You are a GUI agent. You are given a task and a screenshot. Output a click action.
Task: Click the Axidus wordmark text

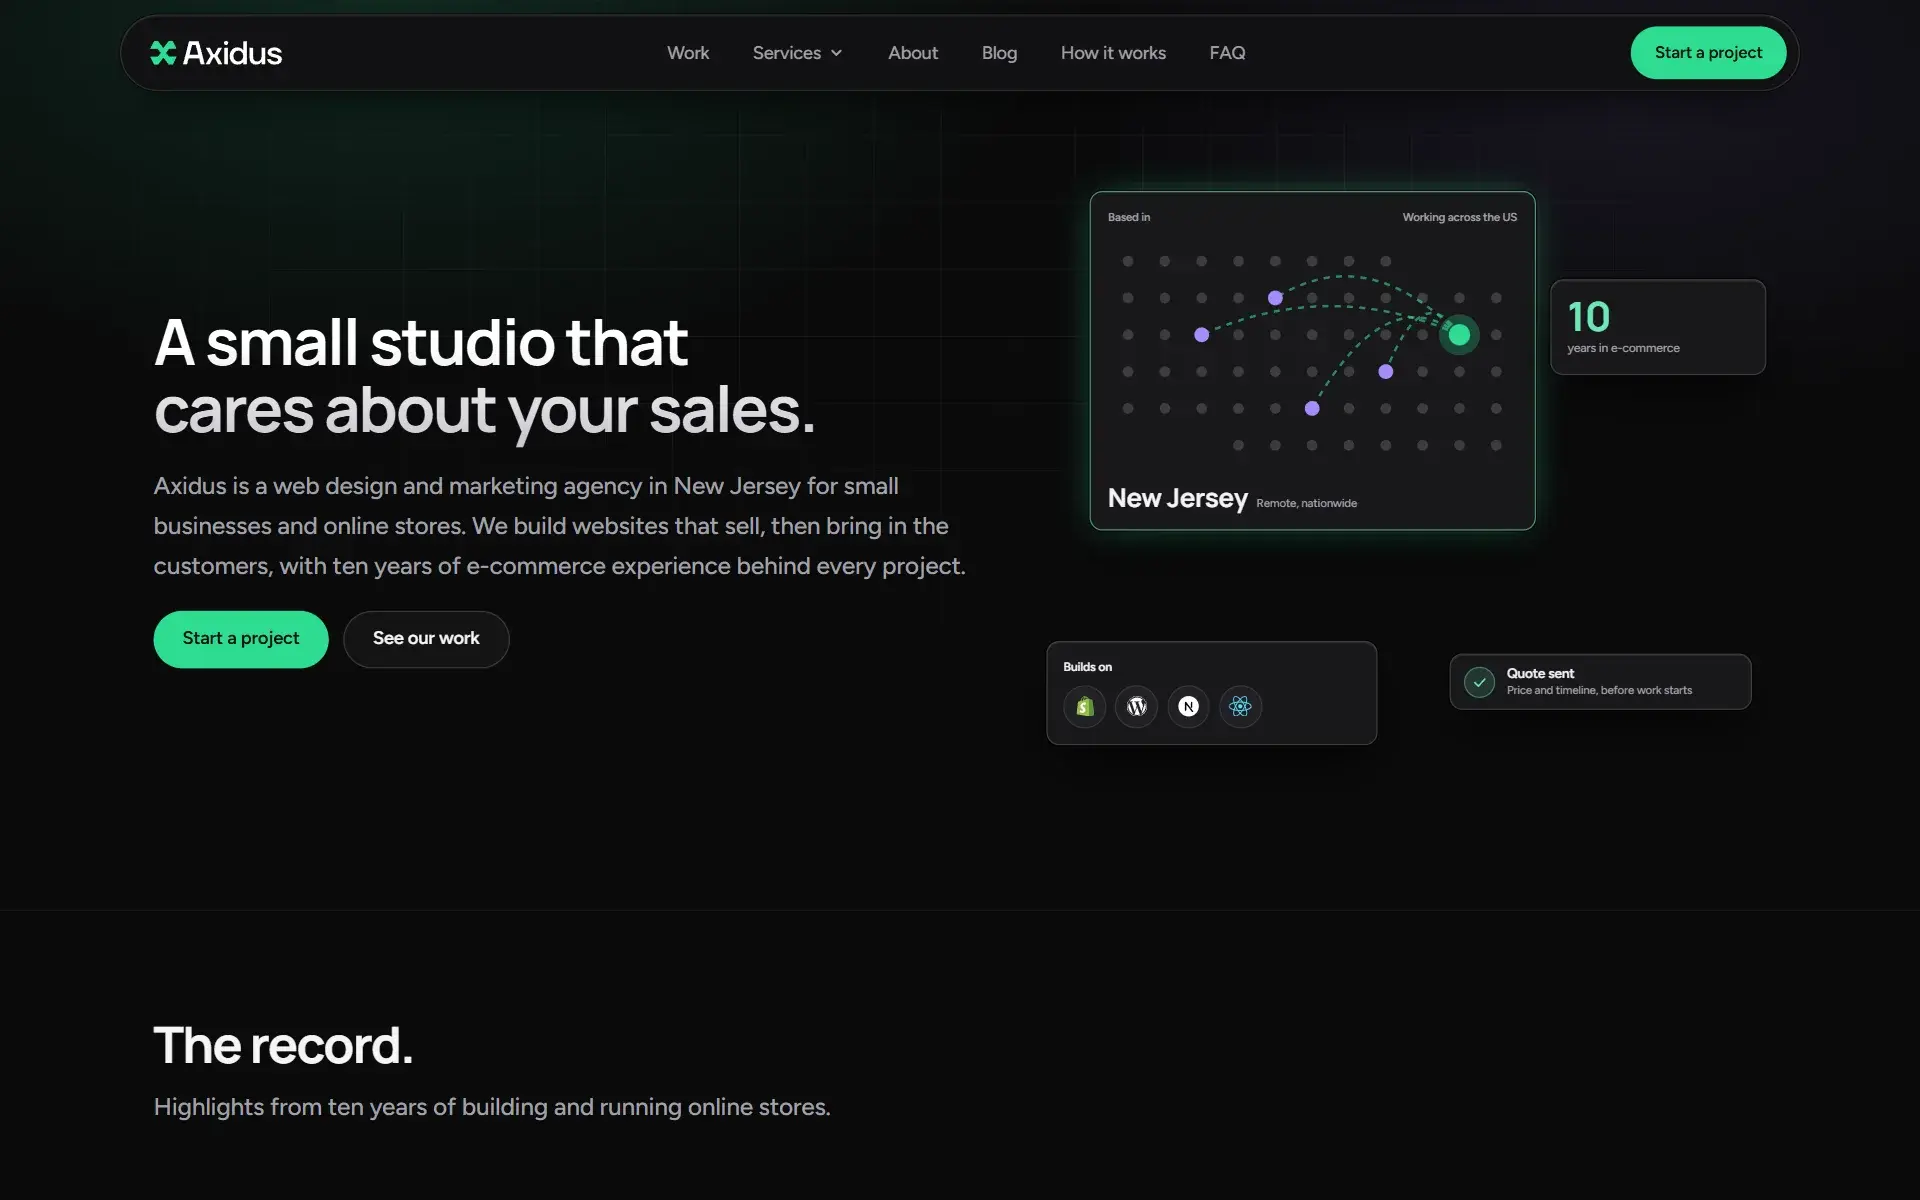point(232,53)
